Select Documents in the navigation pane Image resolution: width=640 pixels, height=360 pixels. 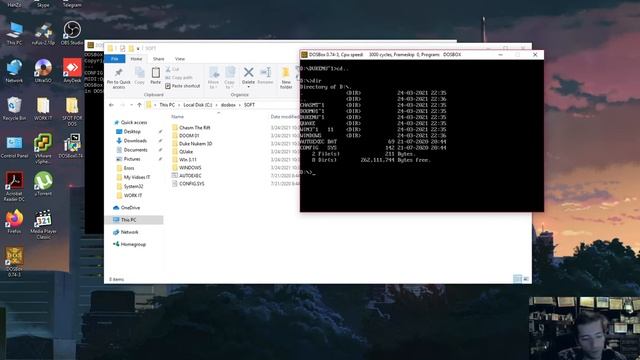click(135, 150)
